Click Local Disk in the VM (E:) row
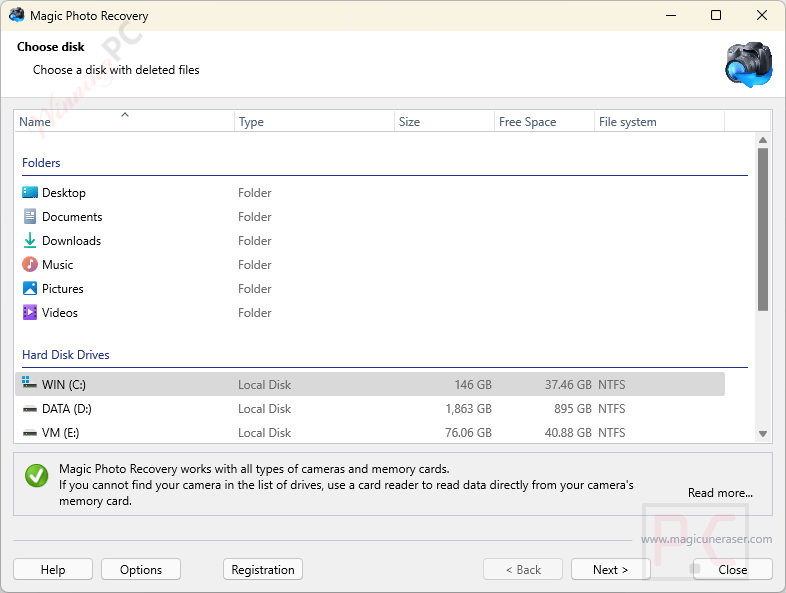The image size is (786, 593). 264,432
